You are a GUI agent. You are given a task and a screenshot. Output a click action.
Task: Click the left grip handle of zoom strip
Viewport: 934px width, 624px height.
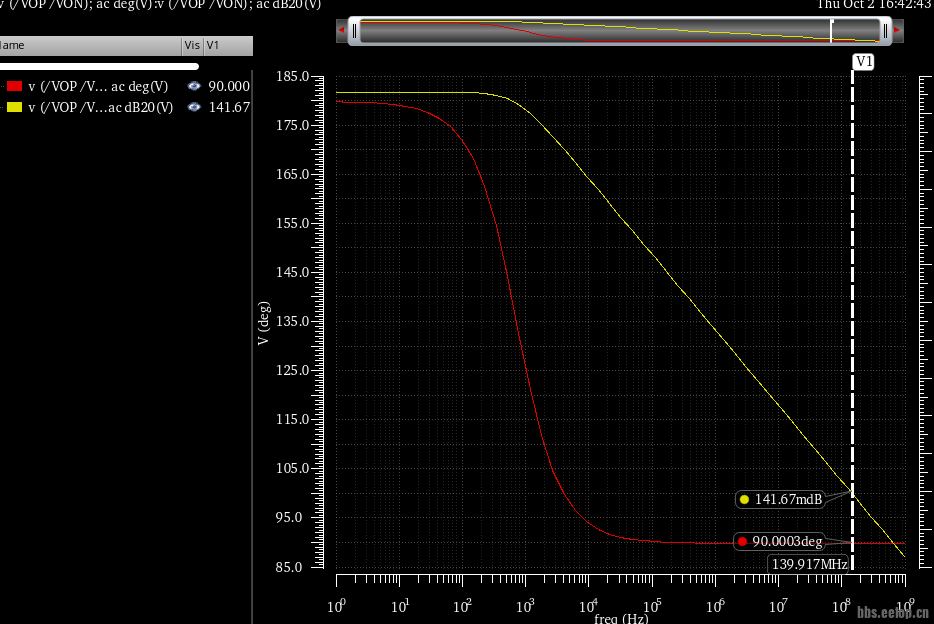click(354, 31)
